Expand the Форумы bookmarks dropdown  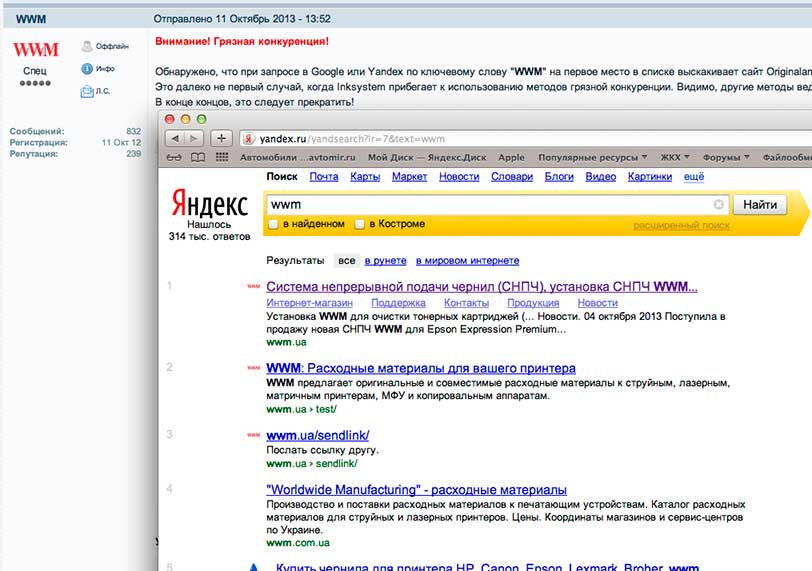[x=726, y=157]
